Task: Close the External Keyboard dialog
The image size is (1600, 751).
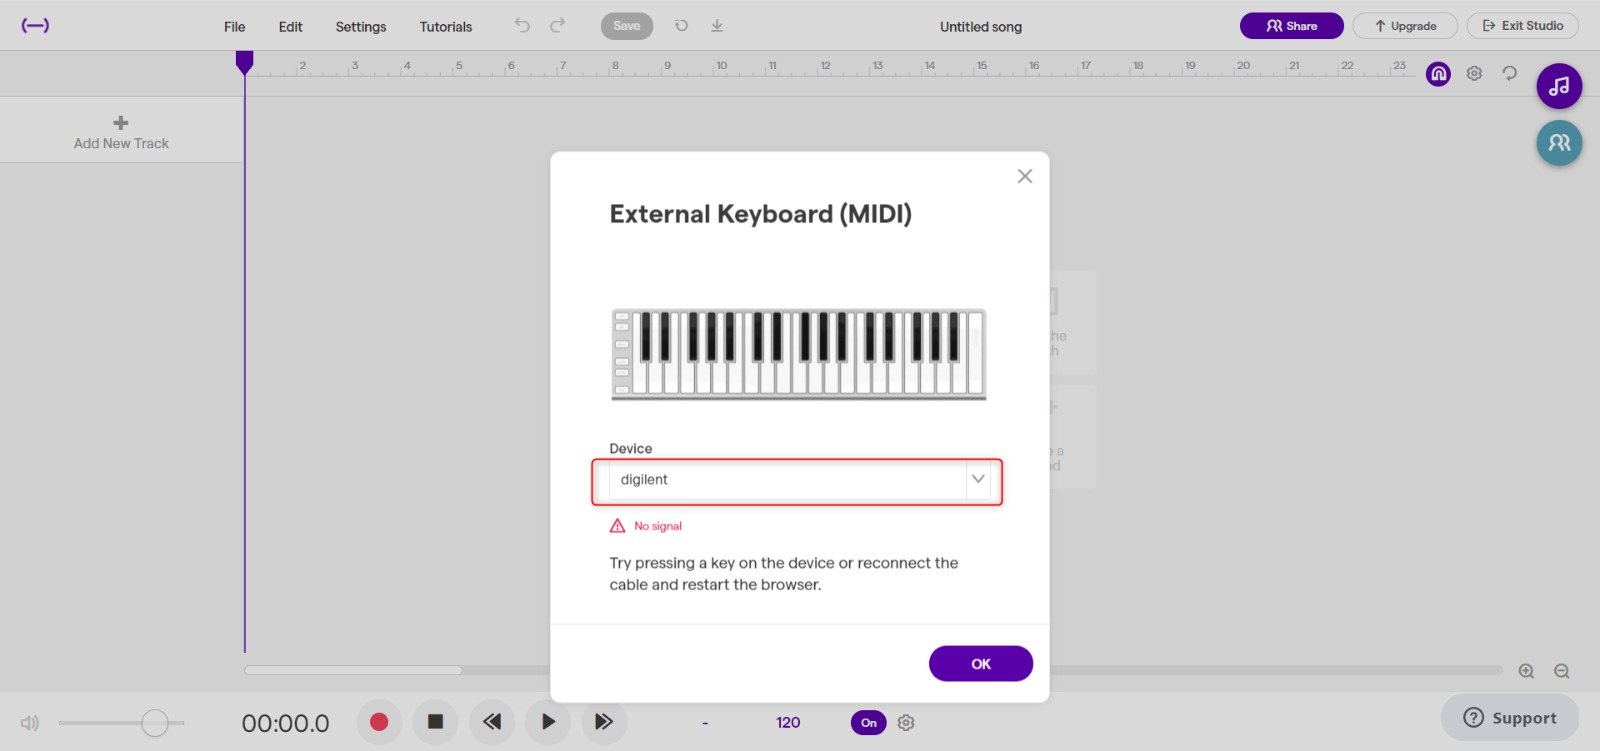Action: click(x=1025, y=176)
